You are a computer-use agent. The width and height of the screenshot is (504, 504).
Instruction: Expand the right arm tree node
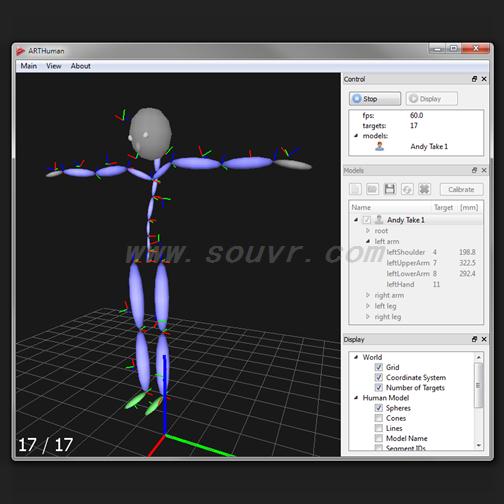click(x=368, y=295)
